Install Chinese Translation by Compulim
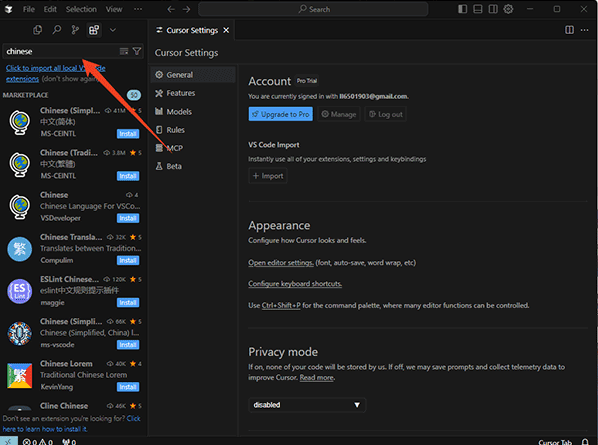 [x=128, y=260]
